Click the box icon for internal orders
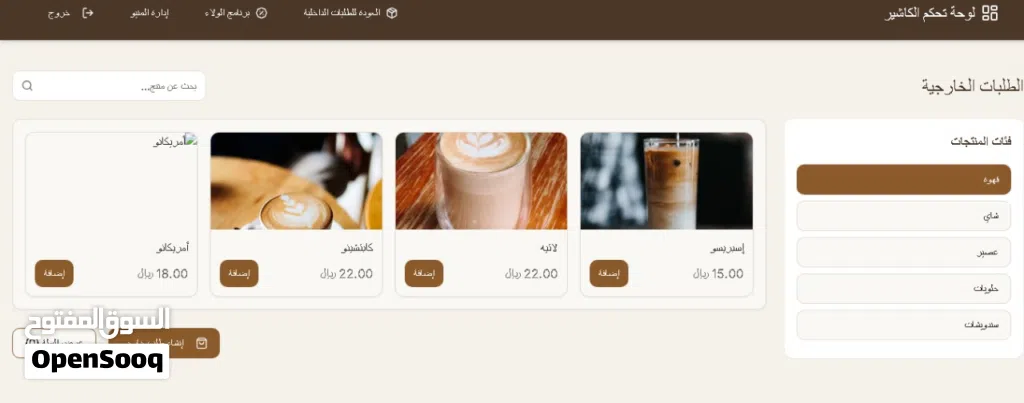Viewport: 1024px width, 403px height. tap(392, 13)
